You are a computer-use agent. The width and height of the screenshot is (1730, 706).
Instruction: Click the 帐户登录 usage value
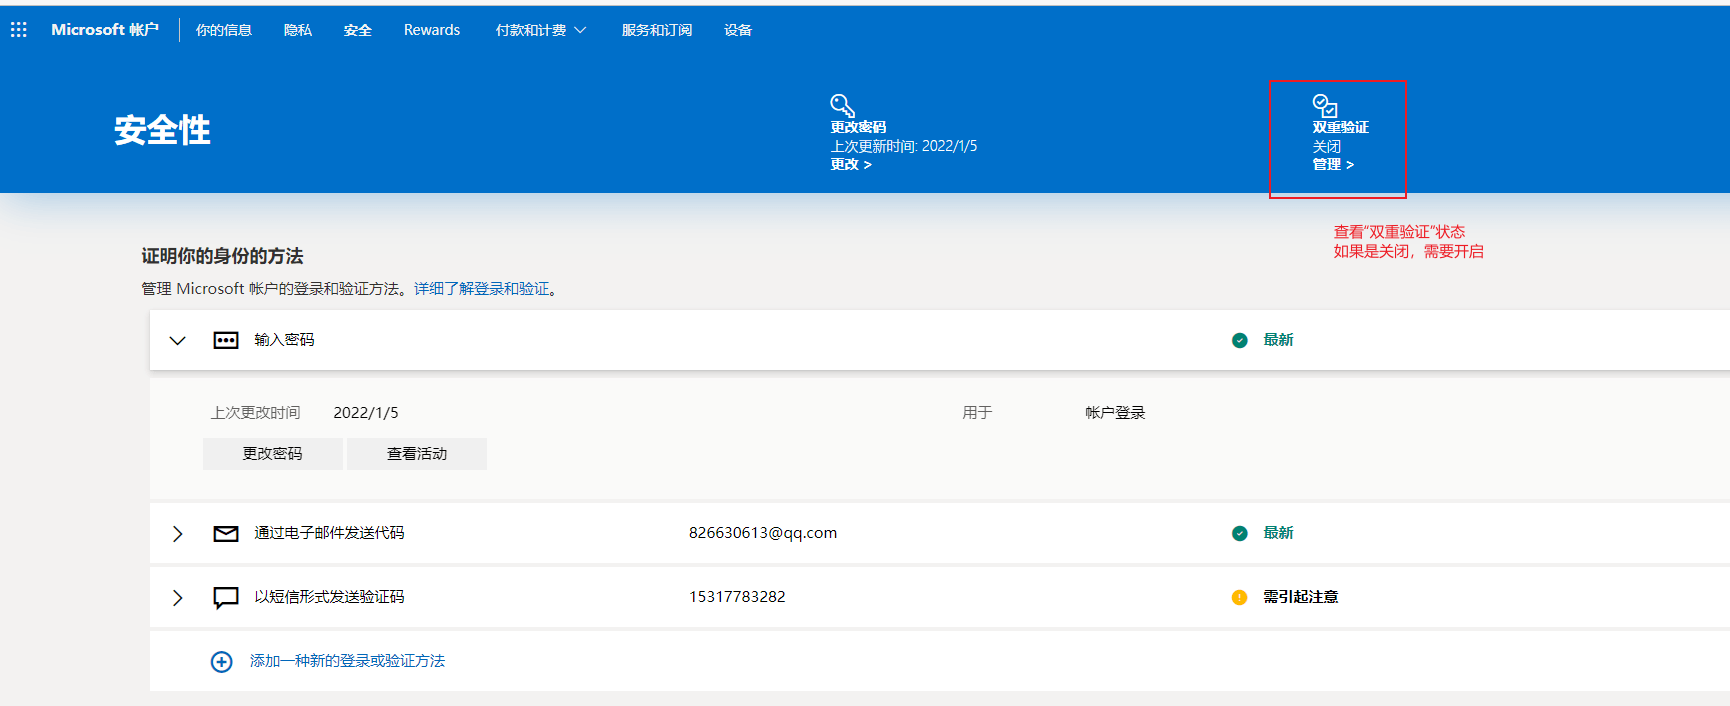pyautogui.click(x=1115, y=413)
